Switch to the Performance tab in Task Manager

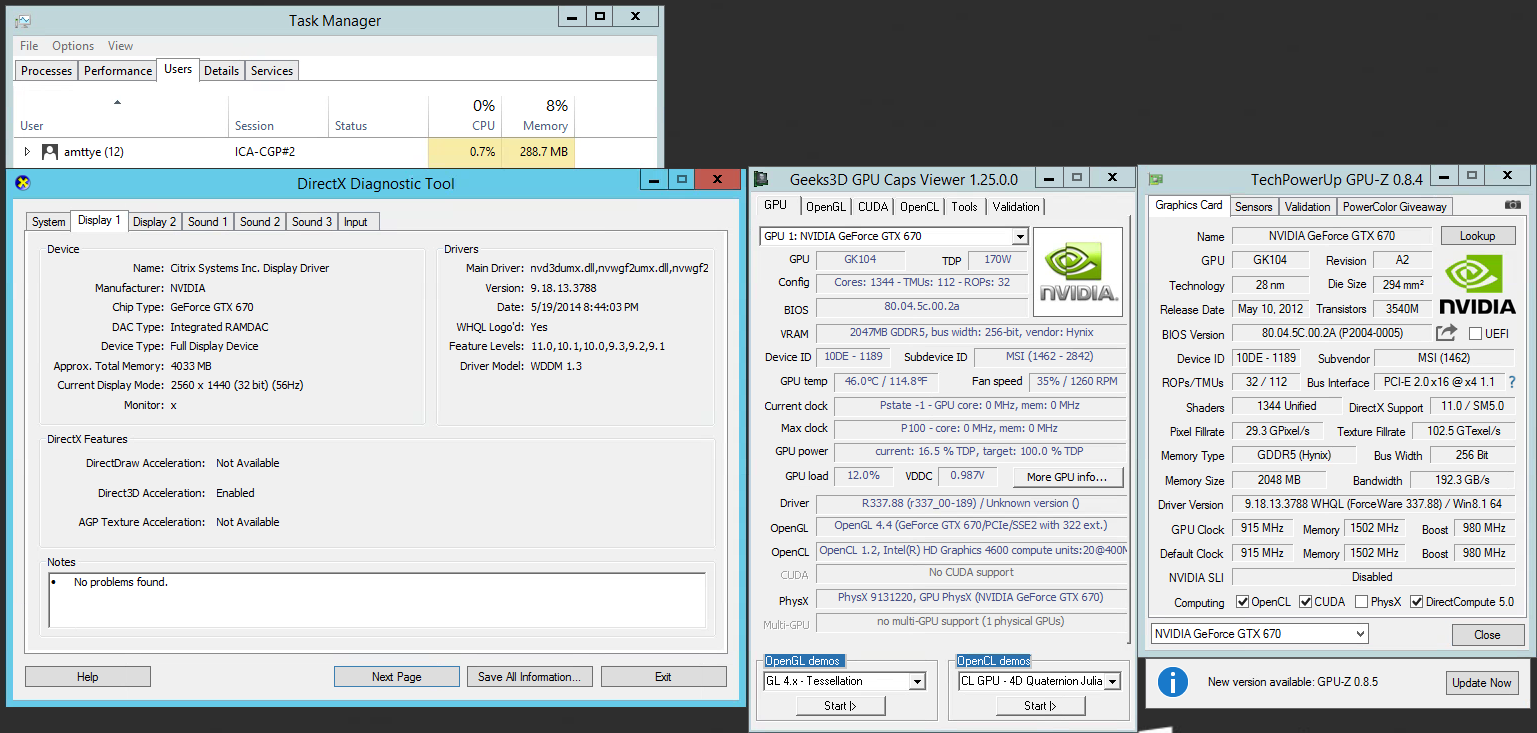coord(118,71)
